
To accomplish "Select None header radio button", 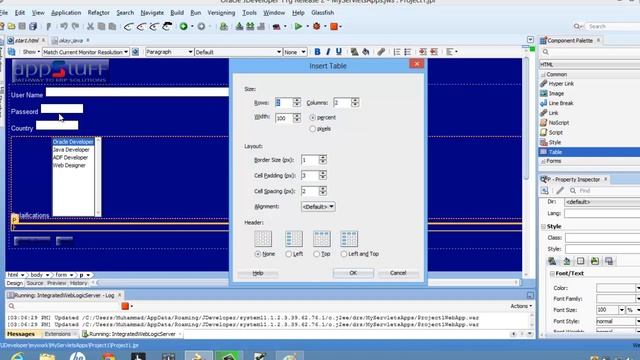I will (x=258, y=254).
